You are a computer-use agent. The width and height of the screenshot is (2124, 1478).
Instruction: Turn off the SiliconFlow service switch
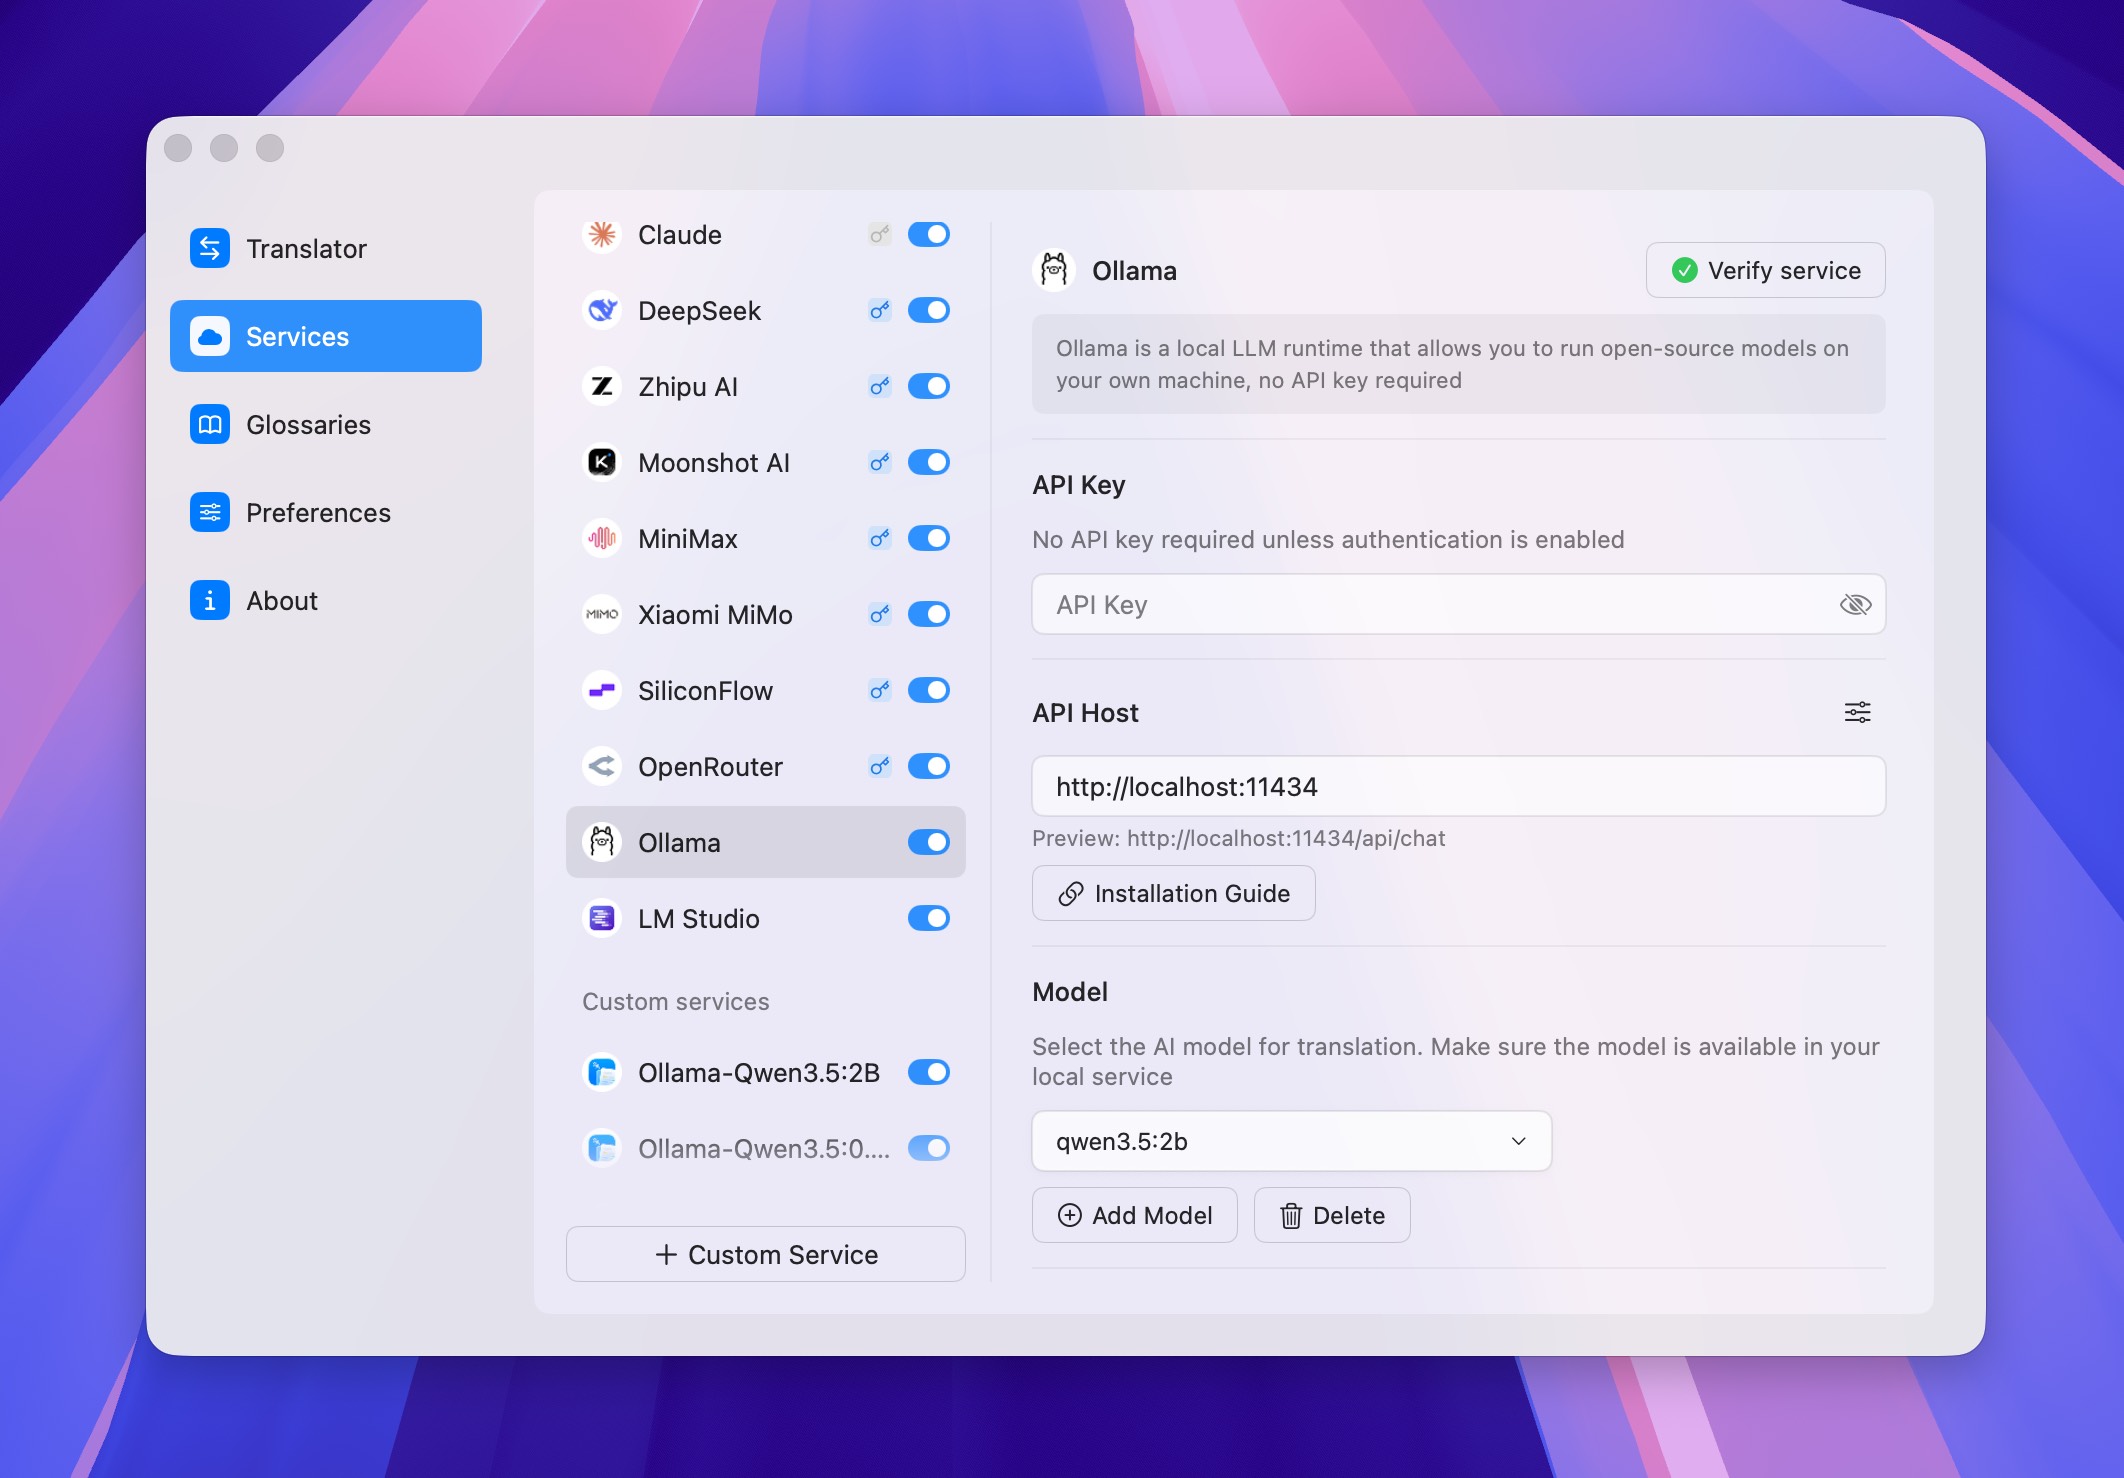click(x=929, y=691)
